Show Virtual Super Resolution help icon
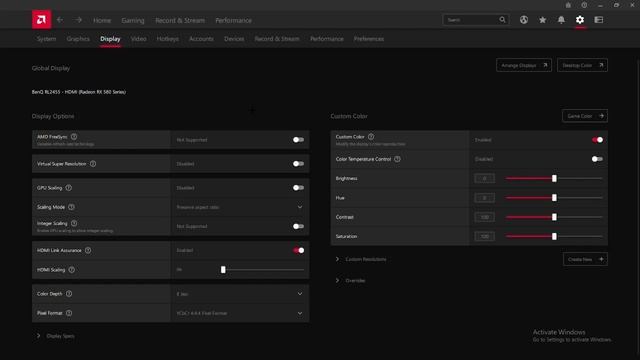 pyautogui.click(x=93, y=164)
